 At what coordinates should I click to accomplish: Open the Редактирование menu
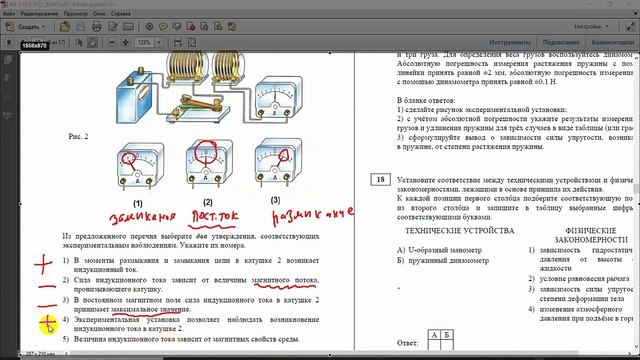39,13
